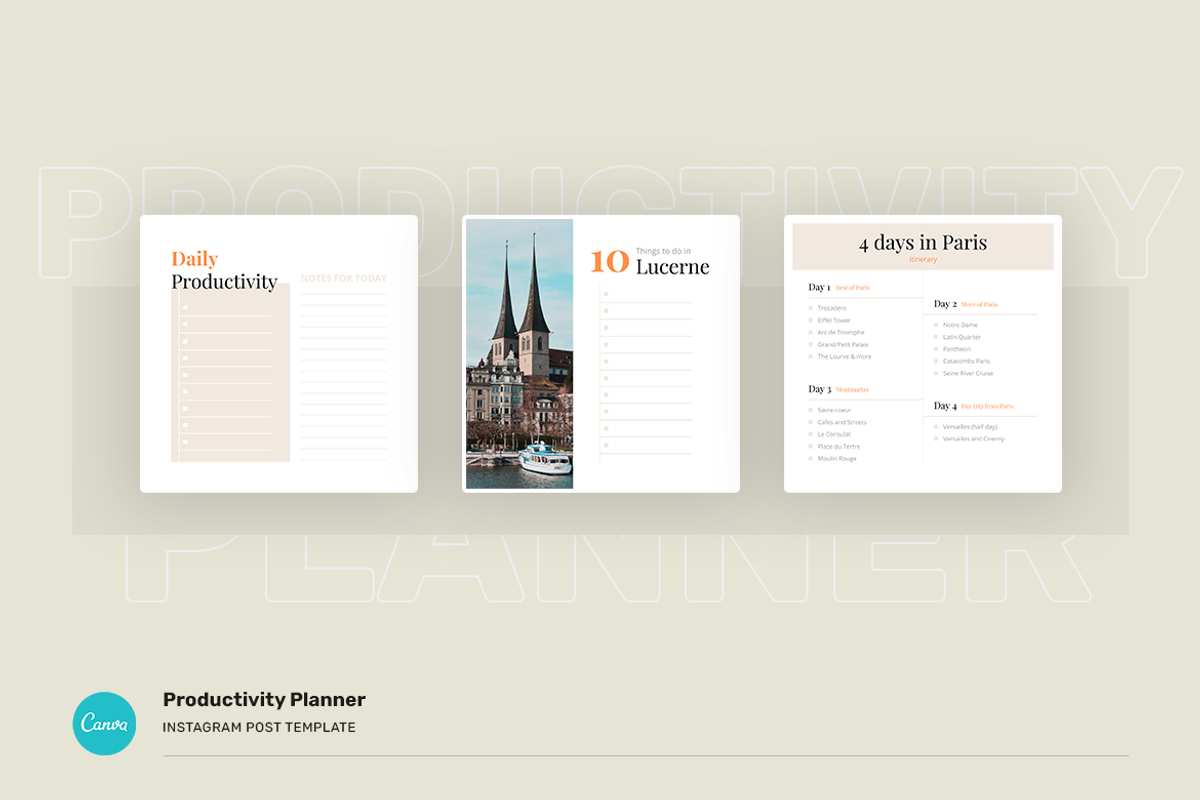Viewport: 1200px width, 800px height.
Task: Click the 'Cafes and Streets' item text
Action: coord(842,422)
